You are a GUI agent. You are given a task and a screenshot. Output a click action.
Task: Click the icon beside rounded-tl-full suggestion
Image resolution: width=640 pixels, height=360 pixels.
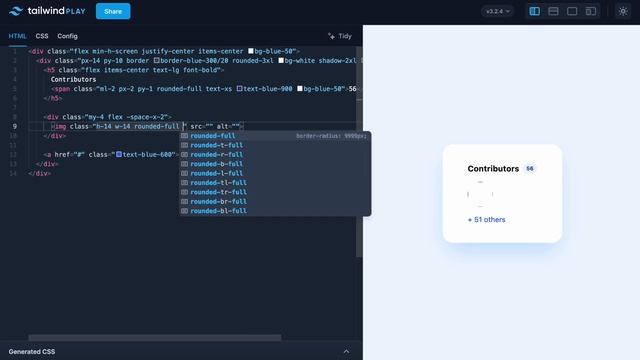pos(184,183)
